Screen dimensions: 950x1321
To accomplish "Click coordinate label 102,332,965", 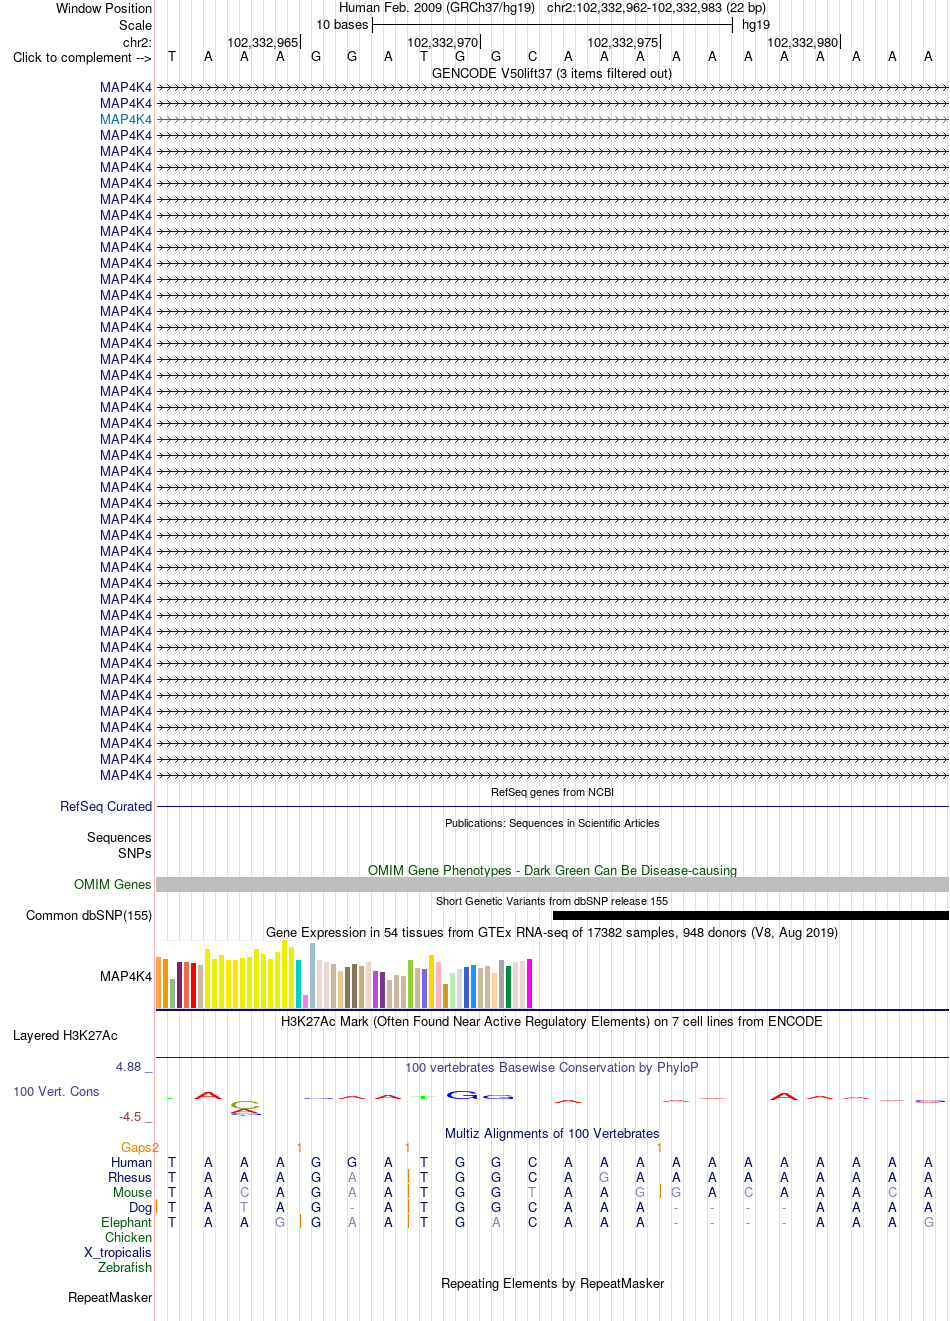I will (x=262, y=42).
